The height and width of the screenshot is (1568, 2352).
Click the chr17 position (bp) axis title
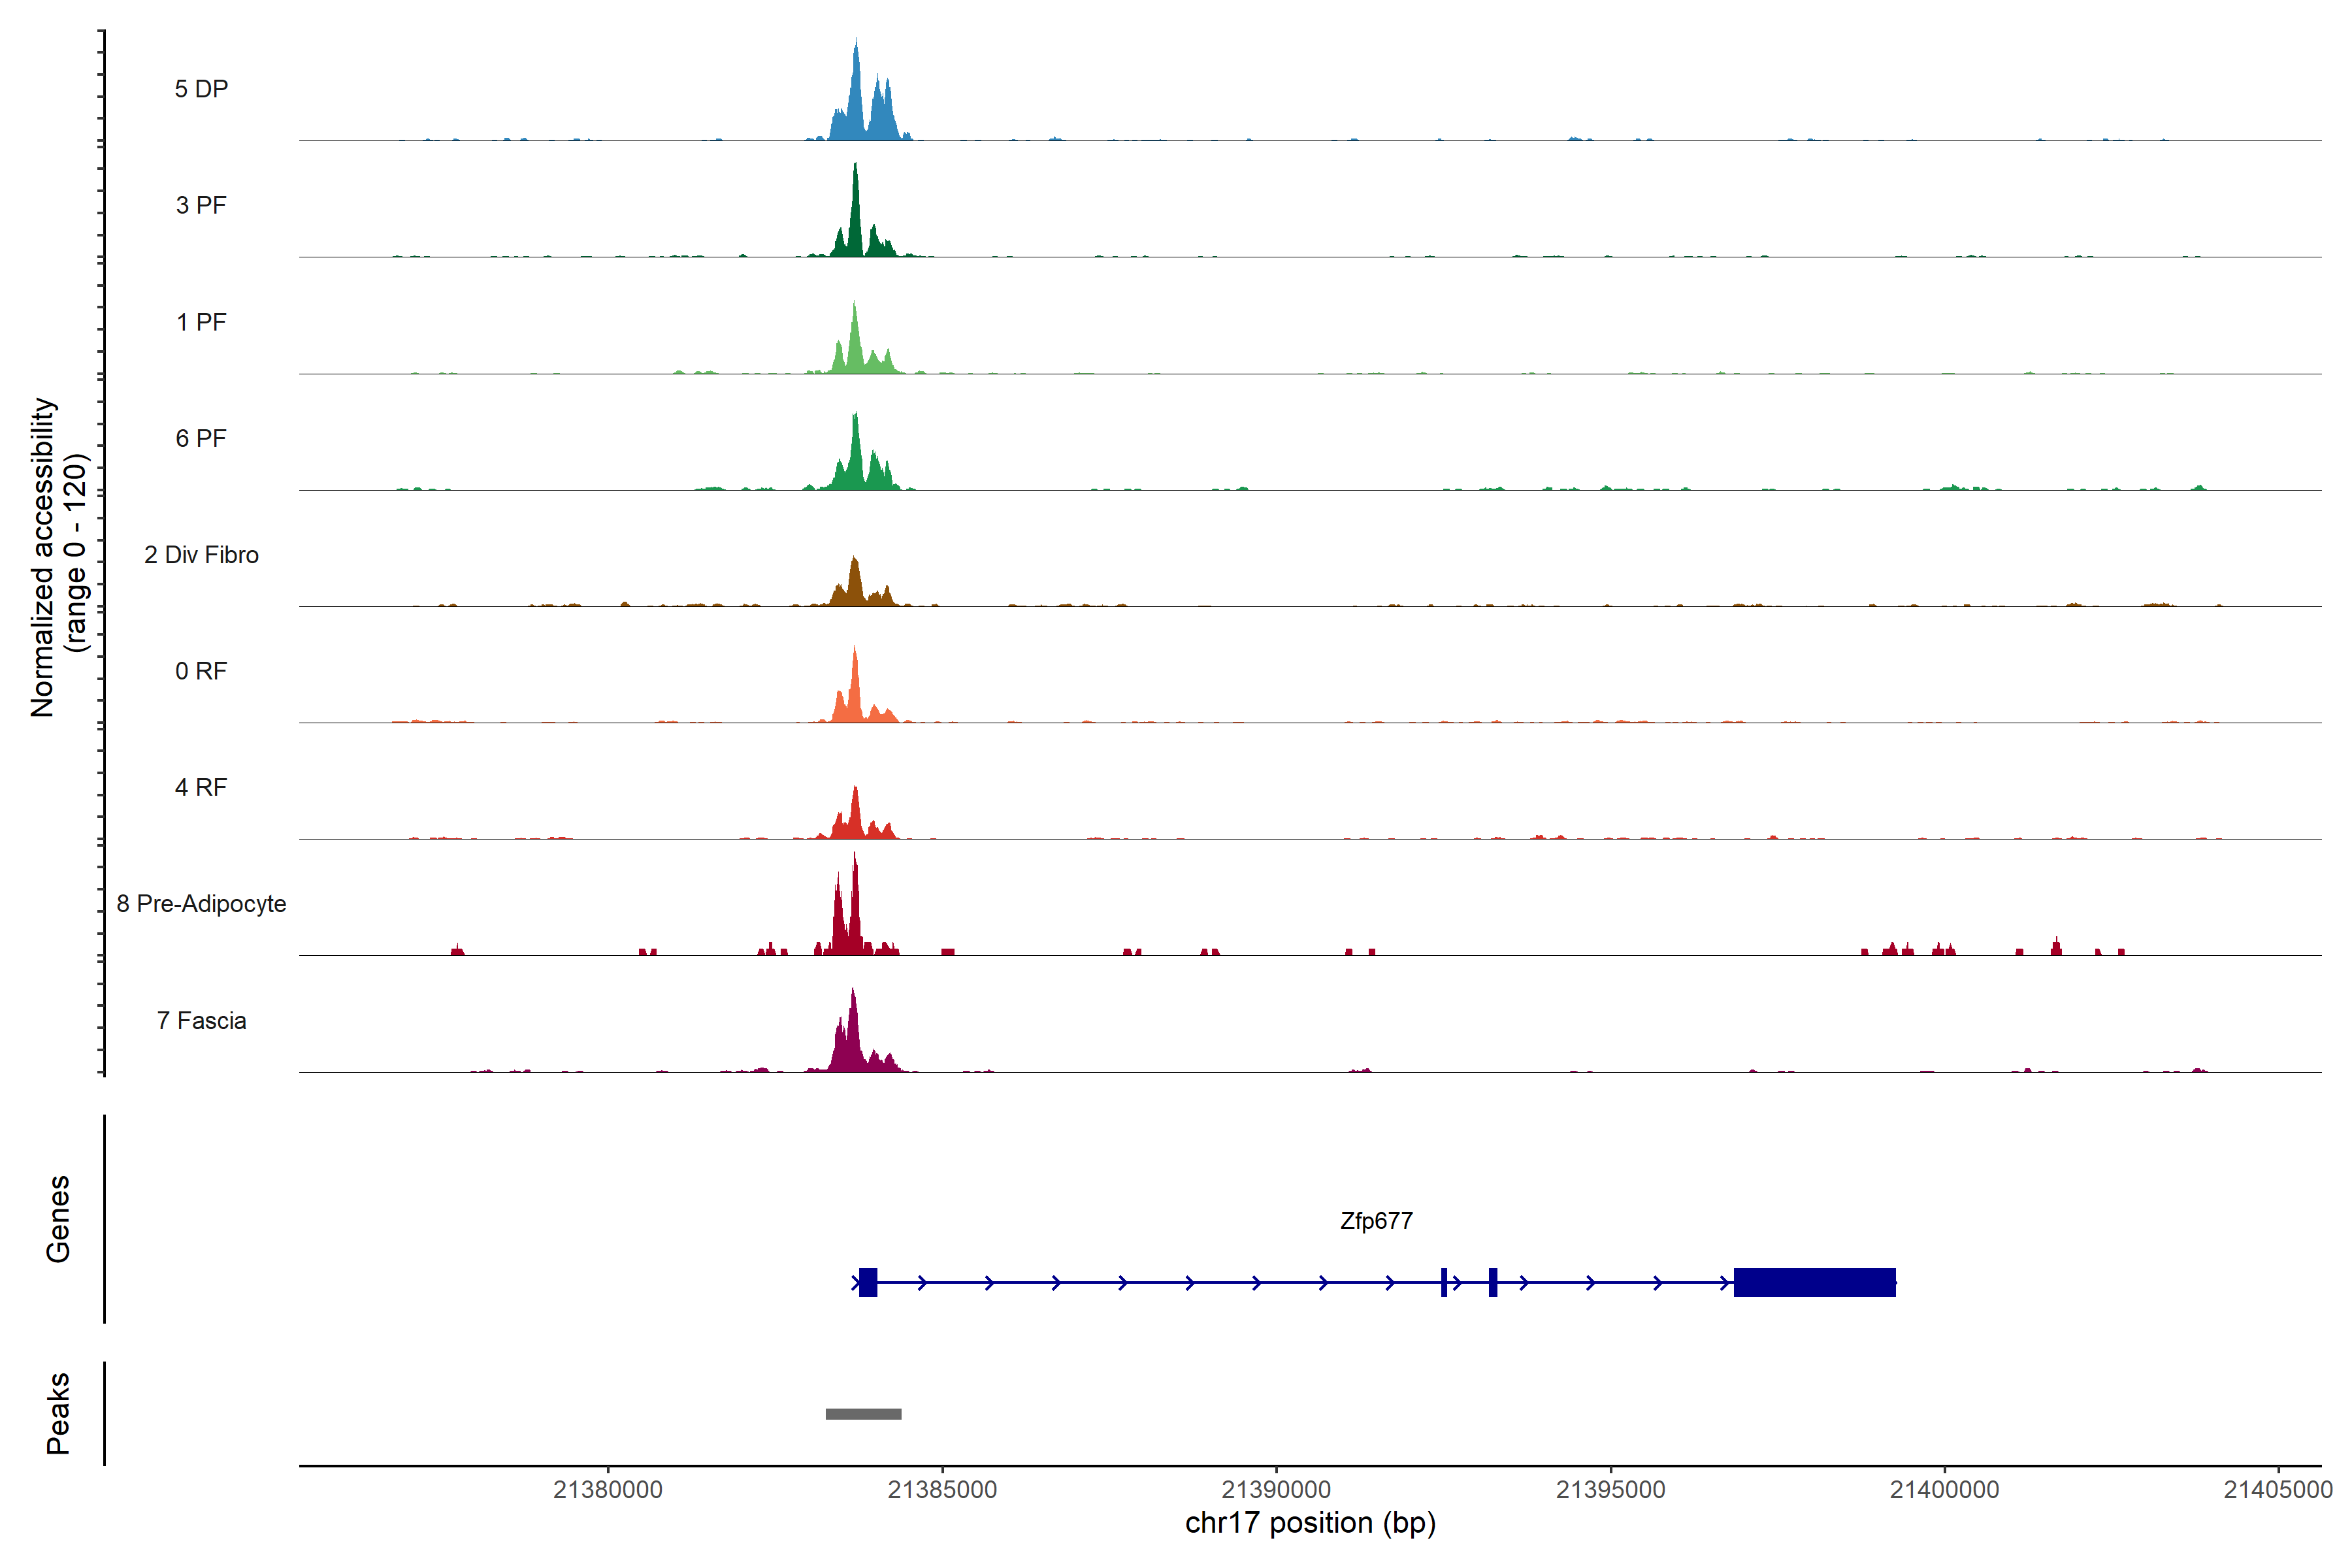(x=1310, y=1523)
